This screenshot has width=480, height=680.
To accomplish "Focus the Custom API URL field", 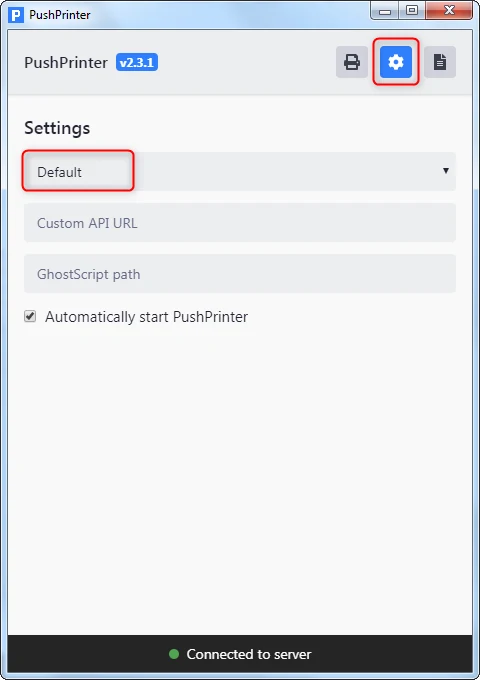I will pos(240,222).
